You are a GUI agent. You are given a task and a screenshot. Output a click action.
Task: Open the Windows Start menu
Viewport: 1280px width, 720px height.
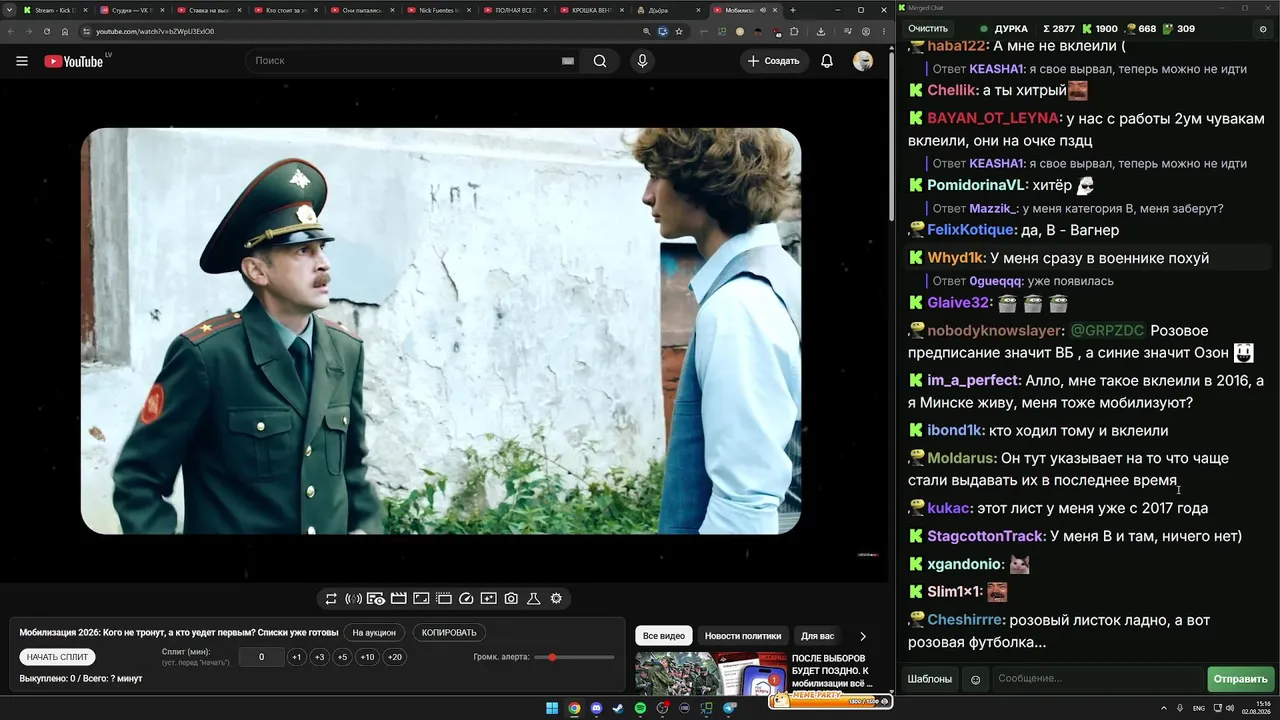(x=552, y=709)
